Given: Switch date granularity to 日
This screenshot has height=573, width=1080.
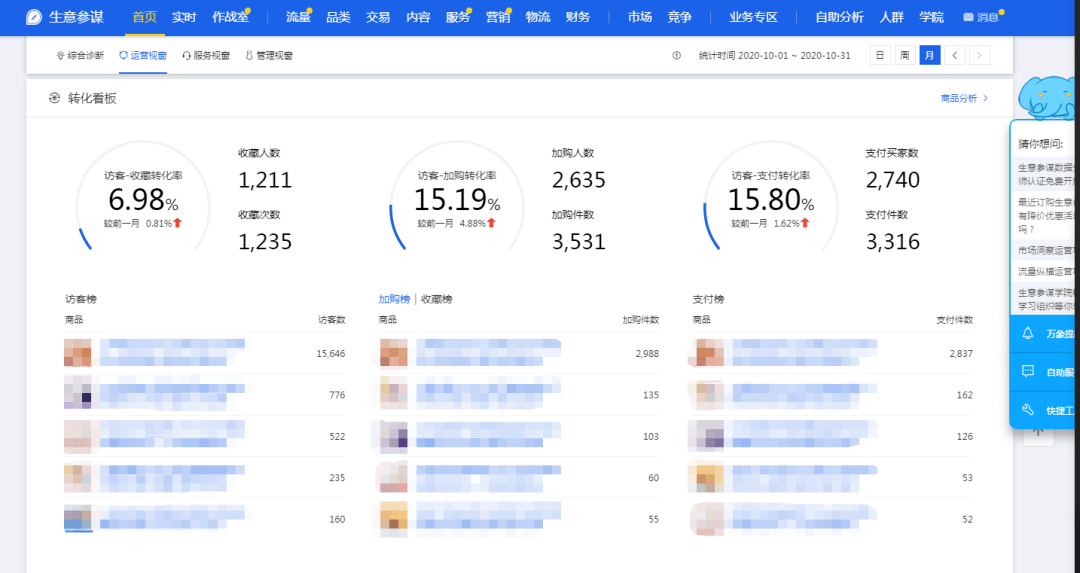Looking at the screenshot, I should pos(880,55).
